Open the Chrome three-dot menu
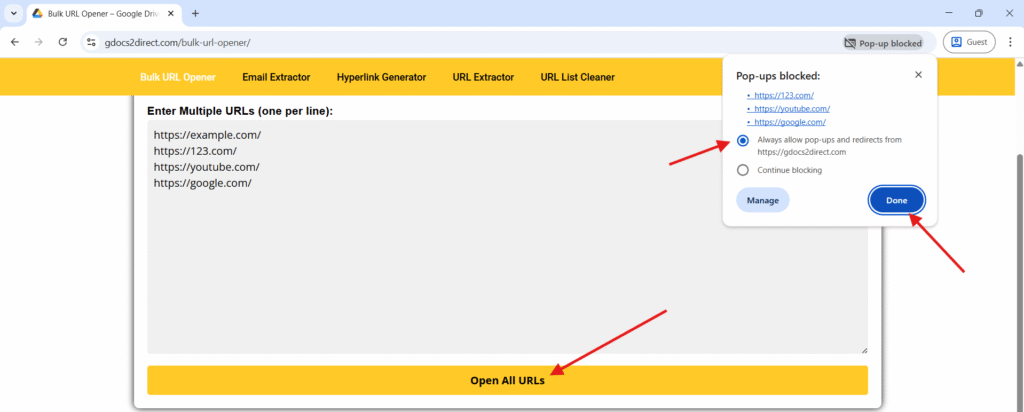The height and width of the screenshot is (412, 1024). pyautogui.click(x=1010, y=42)
